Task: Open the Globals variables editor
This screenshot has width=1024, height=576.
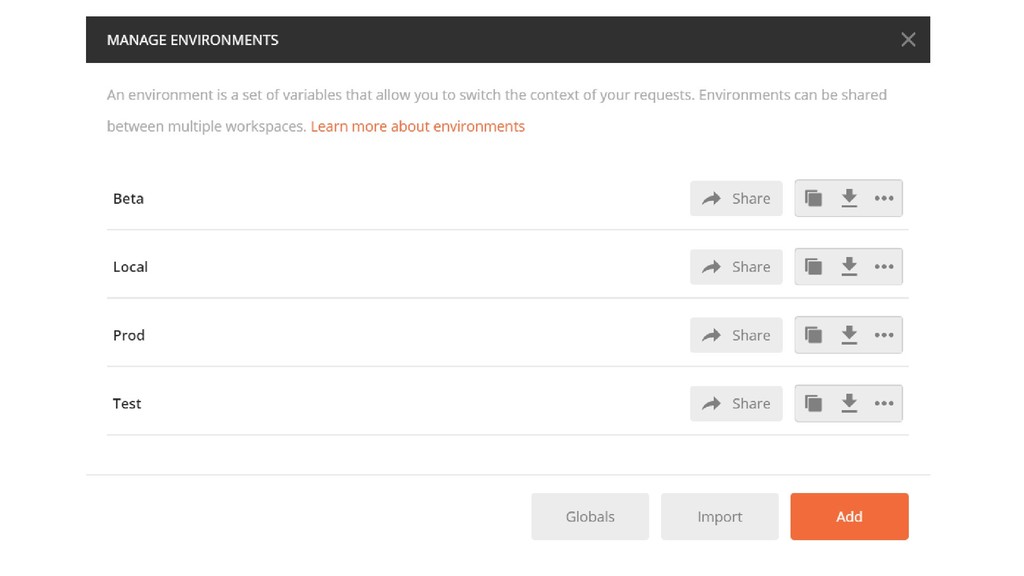Action: [590, 517]
